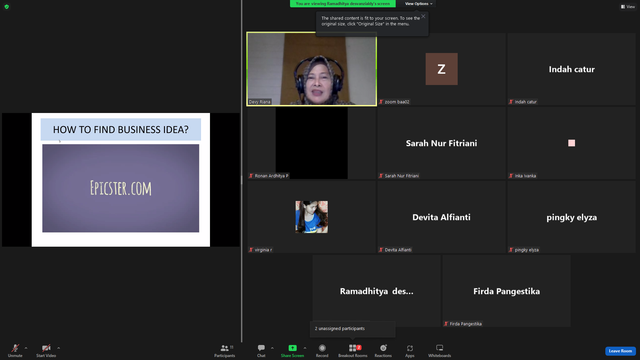Click the muted mic icon next to zoom baa02
The height and width of the screenshot is (360, 640).
(x=381, y=102)
